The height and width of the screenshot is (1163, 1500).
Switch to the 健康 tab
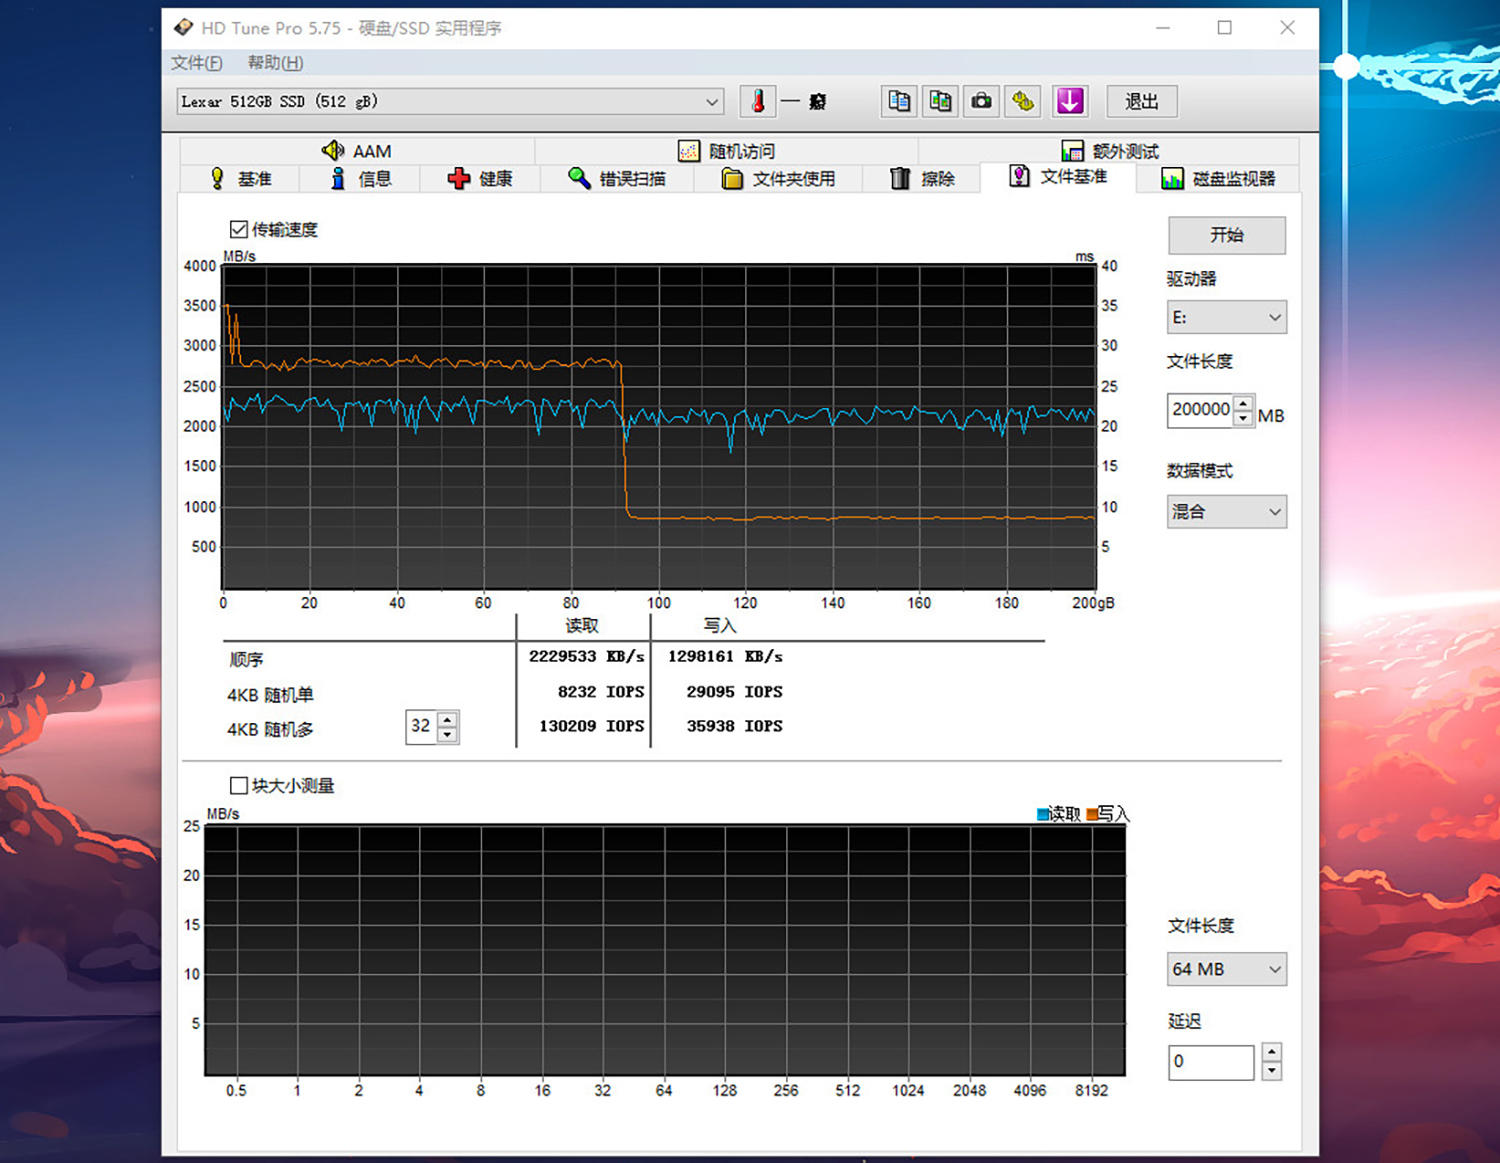480,179
